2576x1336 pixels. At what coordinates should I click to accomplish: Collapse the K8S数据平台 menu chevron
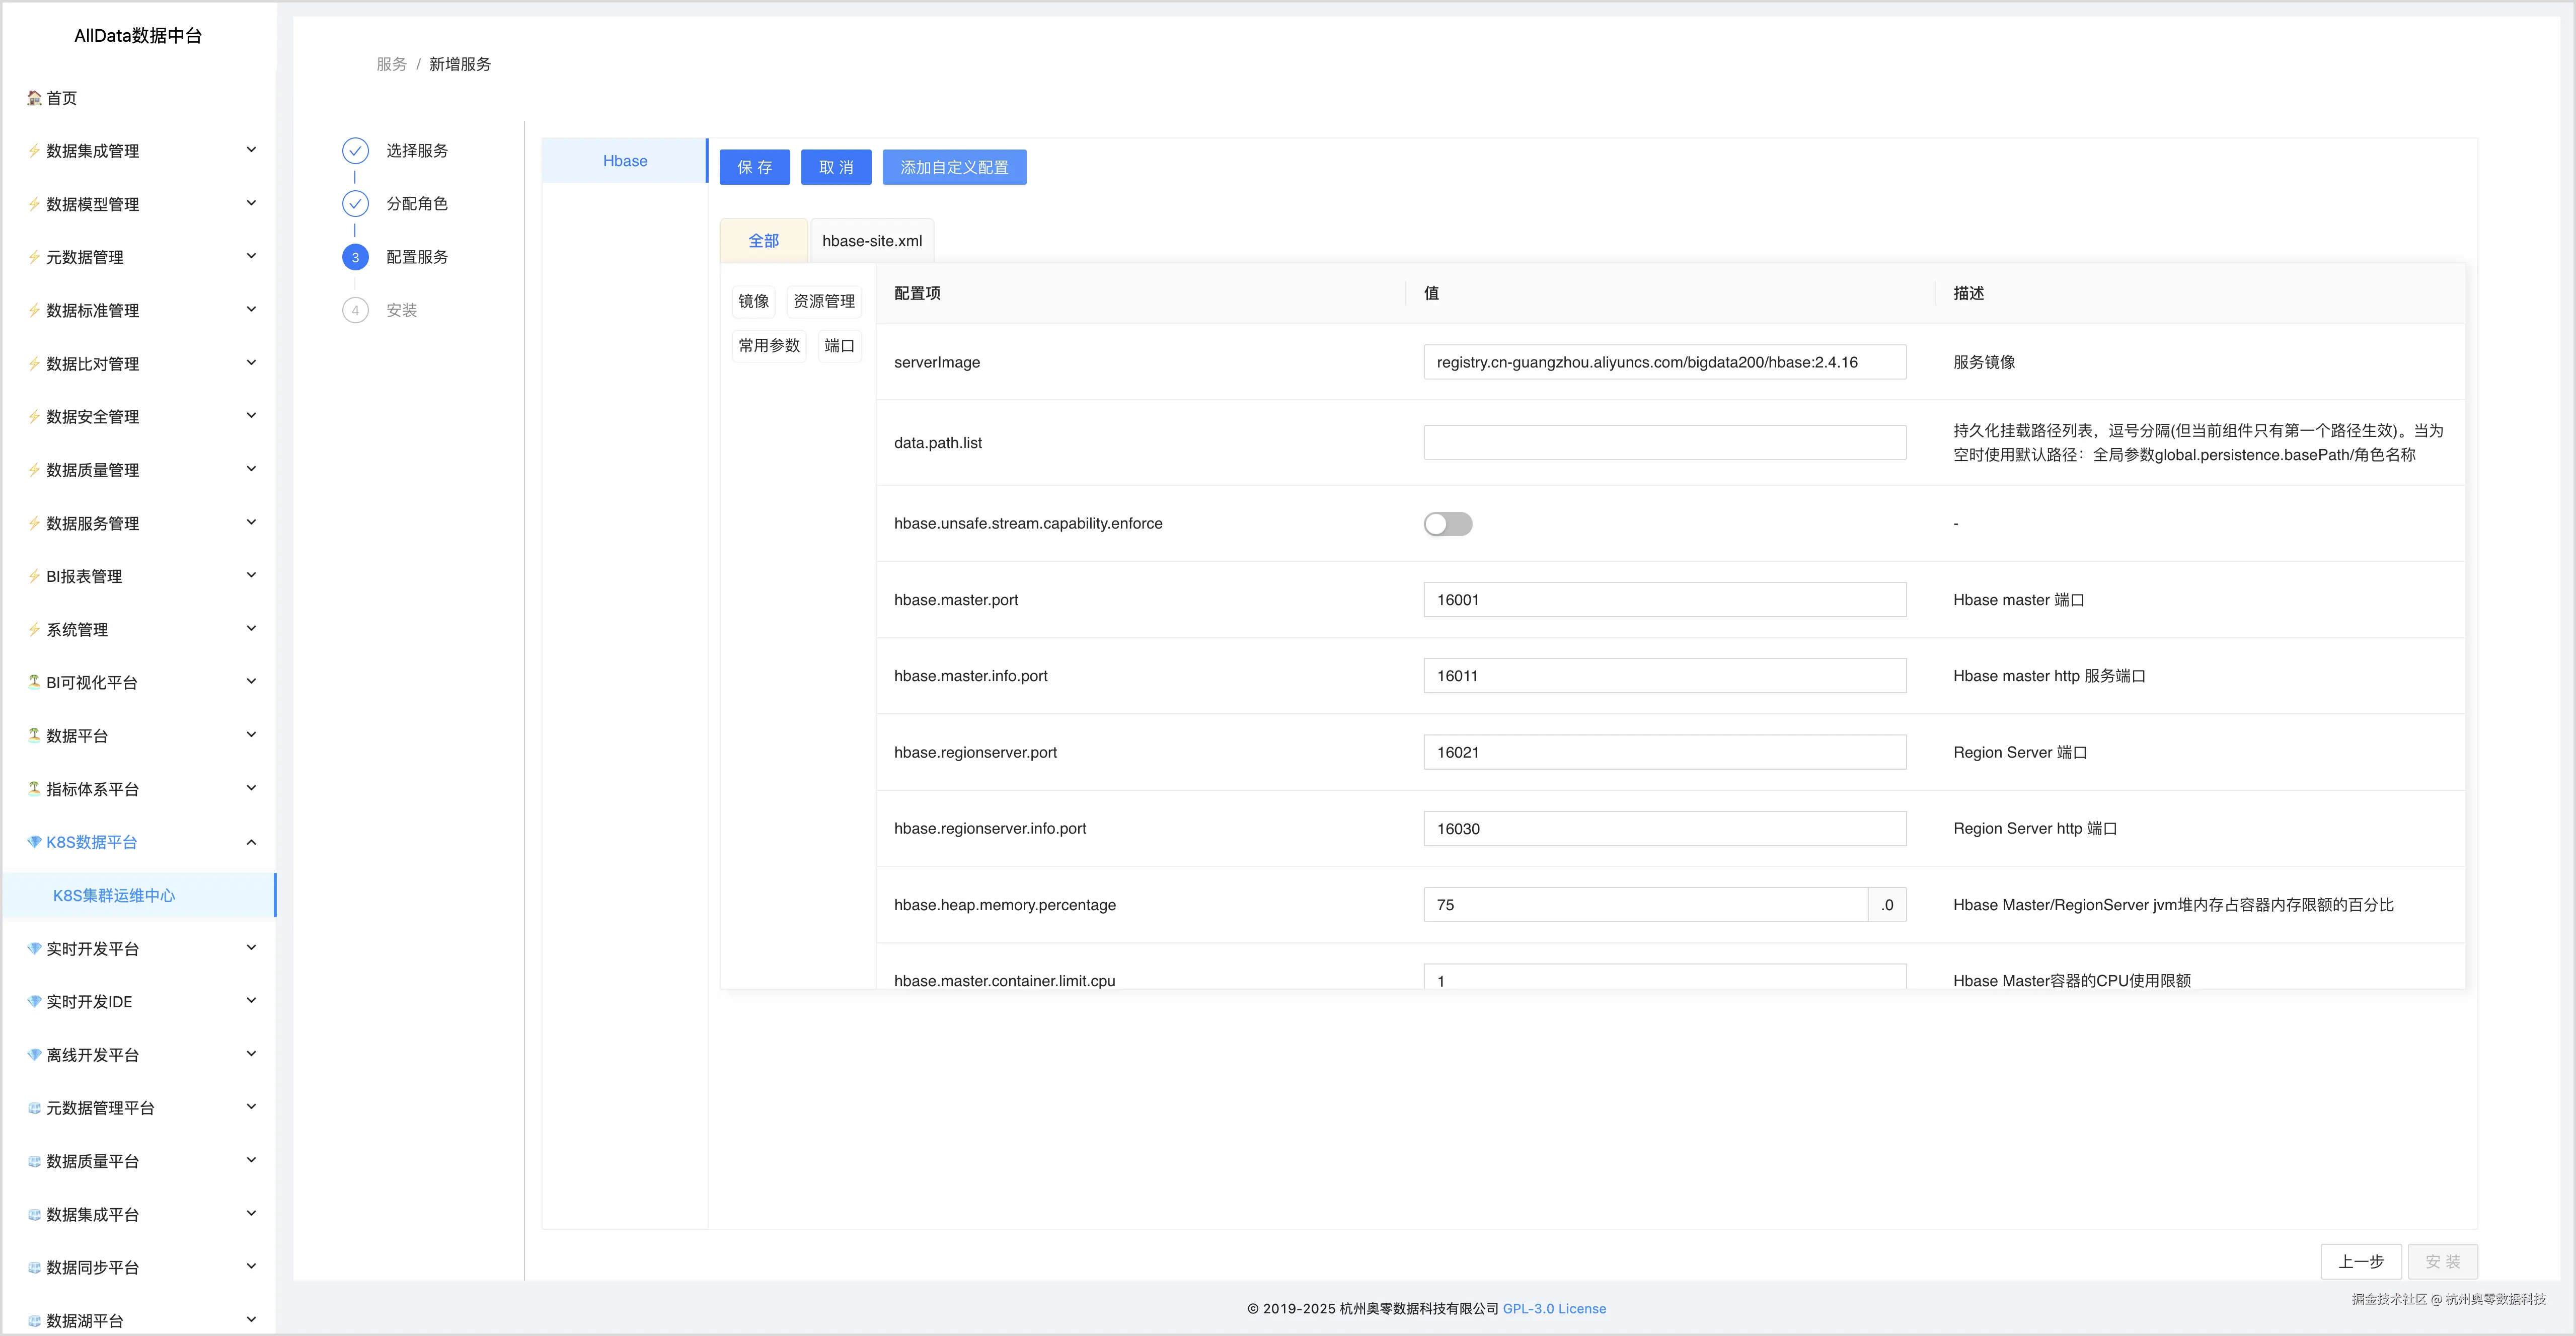coord(251,842)
